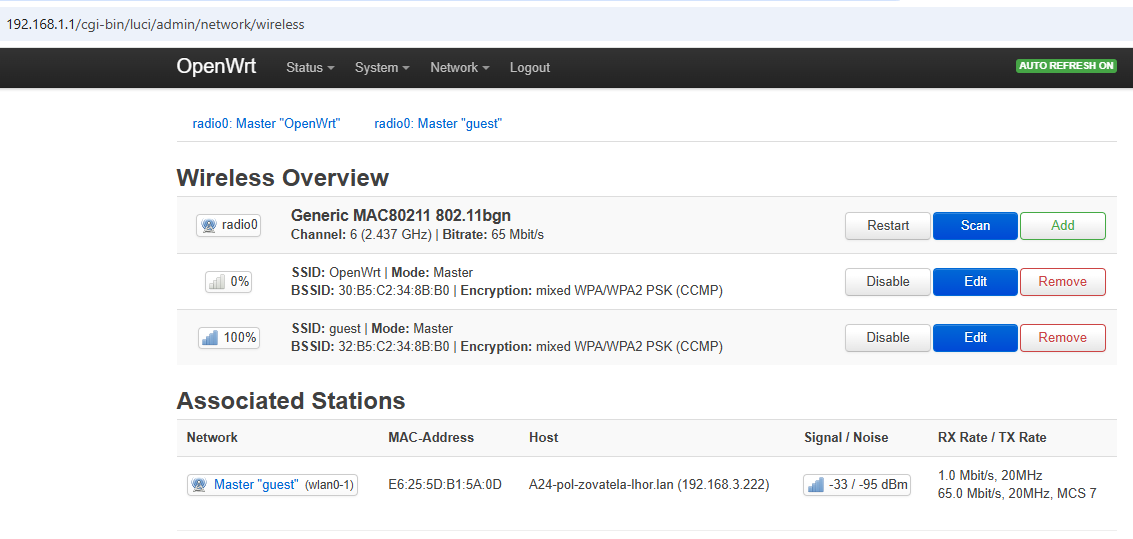The width and height of the screenshot is (1133, 539).
Task: Click Logout in the top navigation
Action: pyautogui.click(x=530, y=67)
